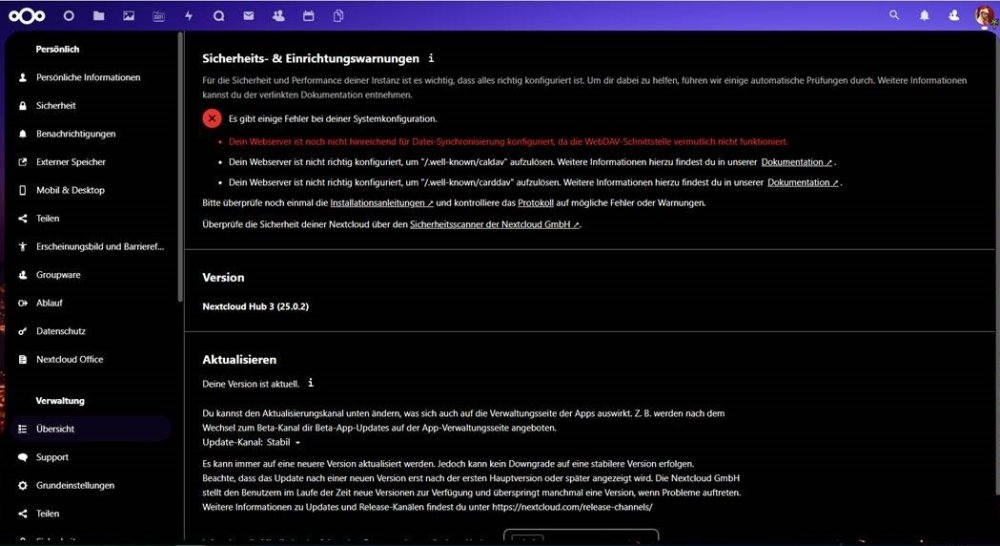Open the Mail envelope icon
The image size is (1000, 546).
pyautogui.click(x=249, y=15)
